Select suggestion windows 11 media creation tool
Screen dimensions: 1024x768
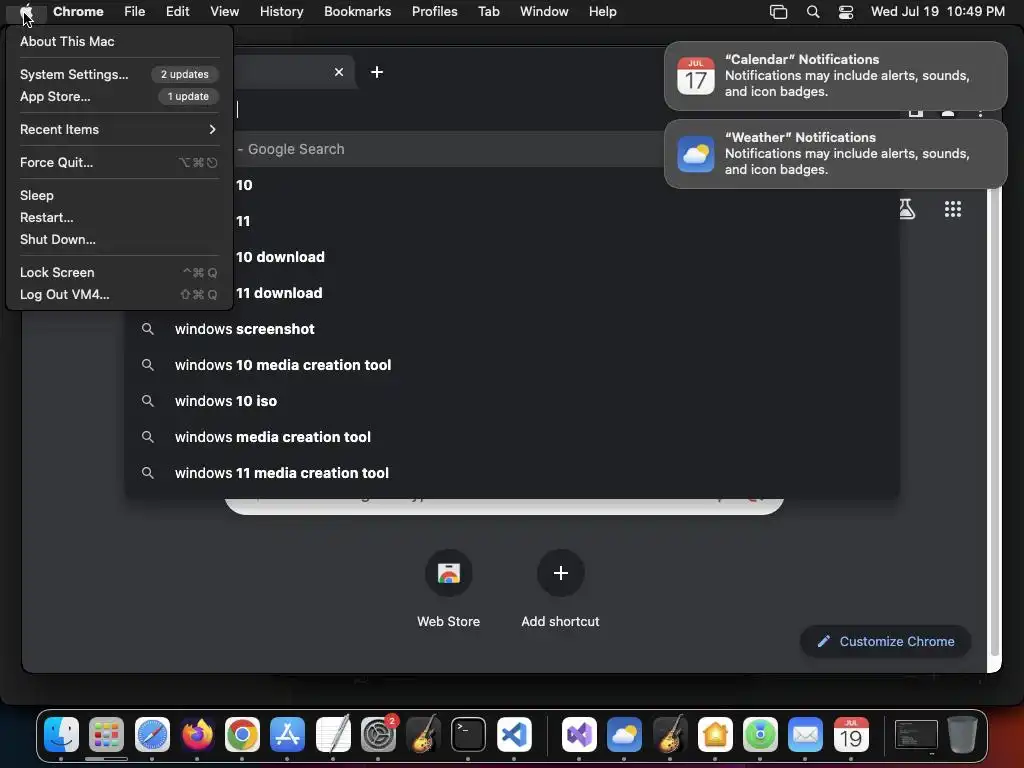(x=512, y=473)
